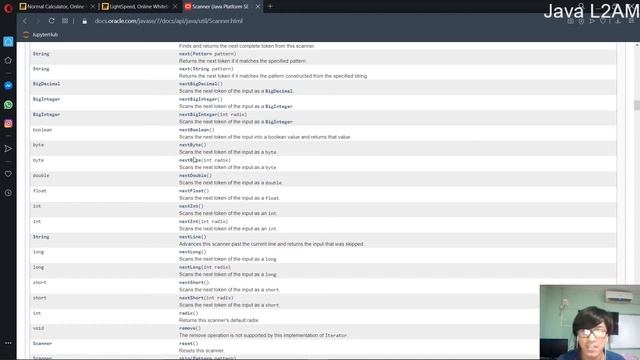The height and width of the screenshot is (360, 640).
Task: Close the Normal Calculator tab
Action: tap(93, 7)
